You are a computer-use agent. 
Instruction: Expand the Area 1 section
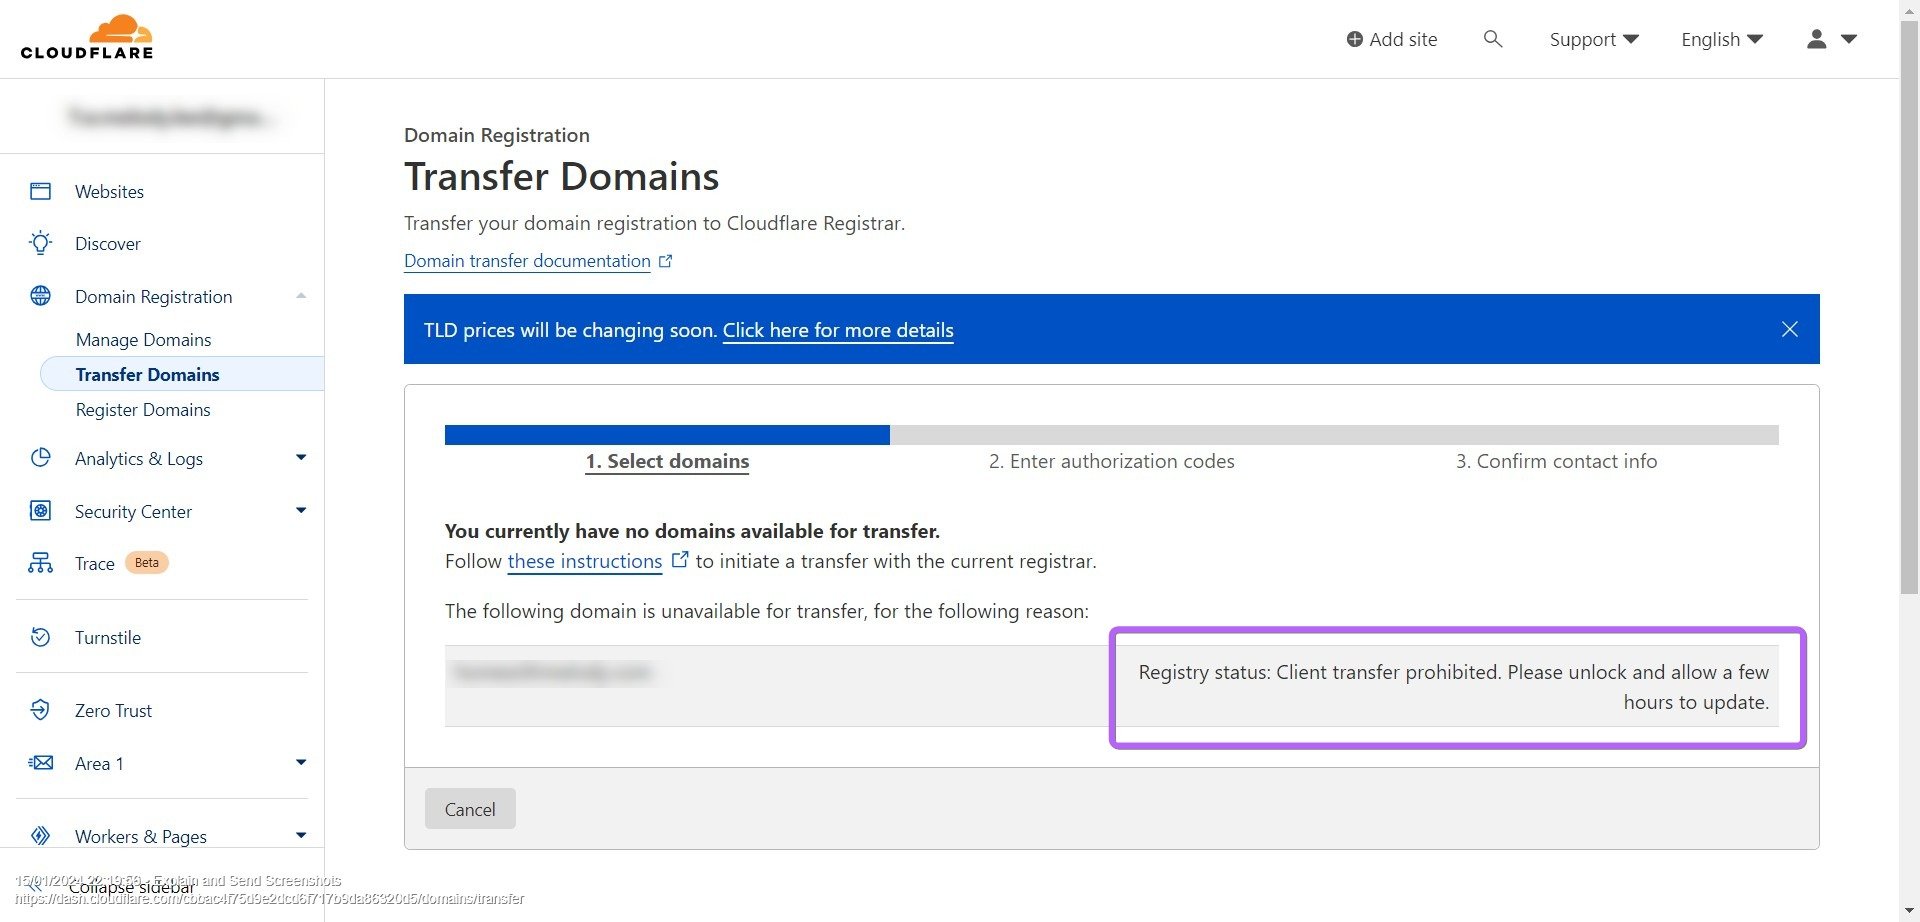point(301,763)
